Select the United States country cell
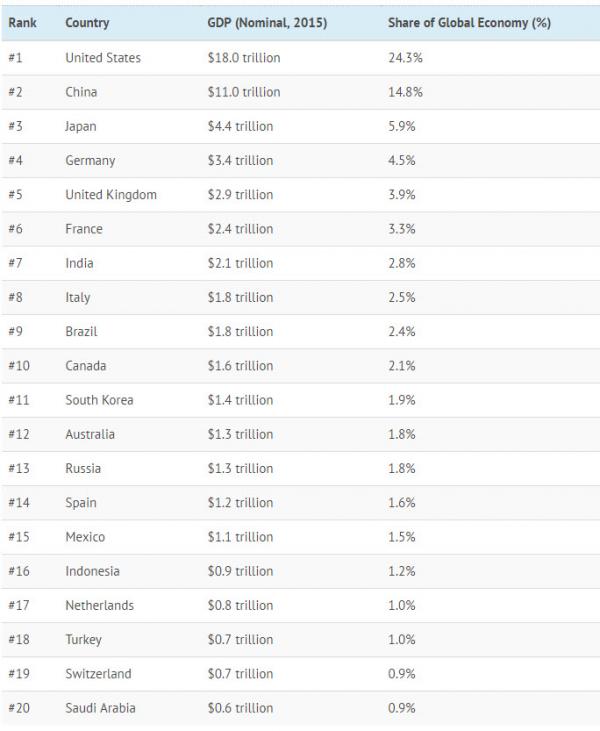This screenshot has width=600, height=731. coord(103,58)
